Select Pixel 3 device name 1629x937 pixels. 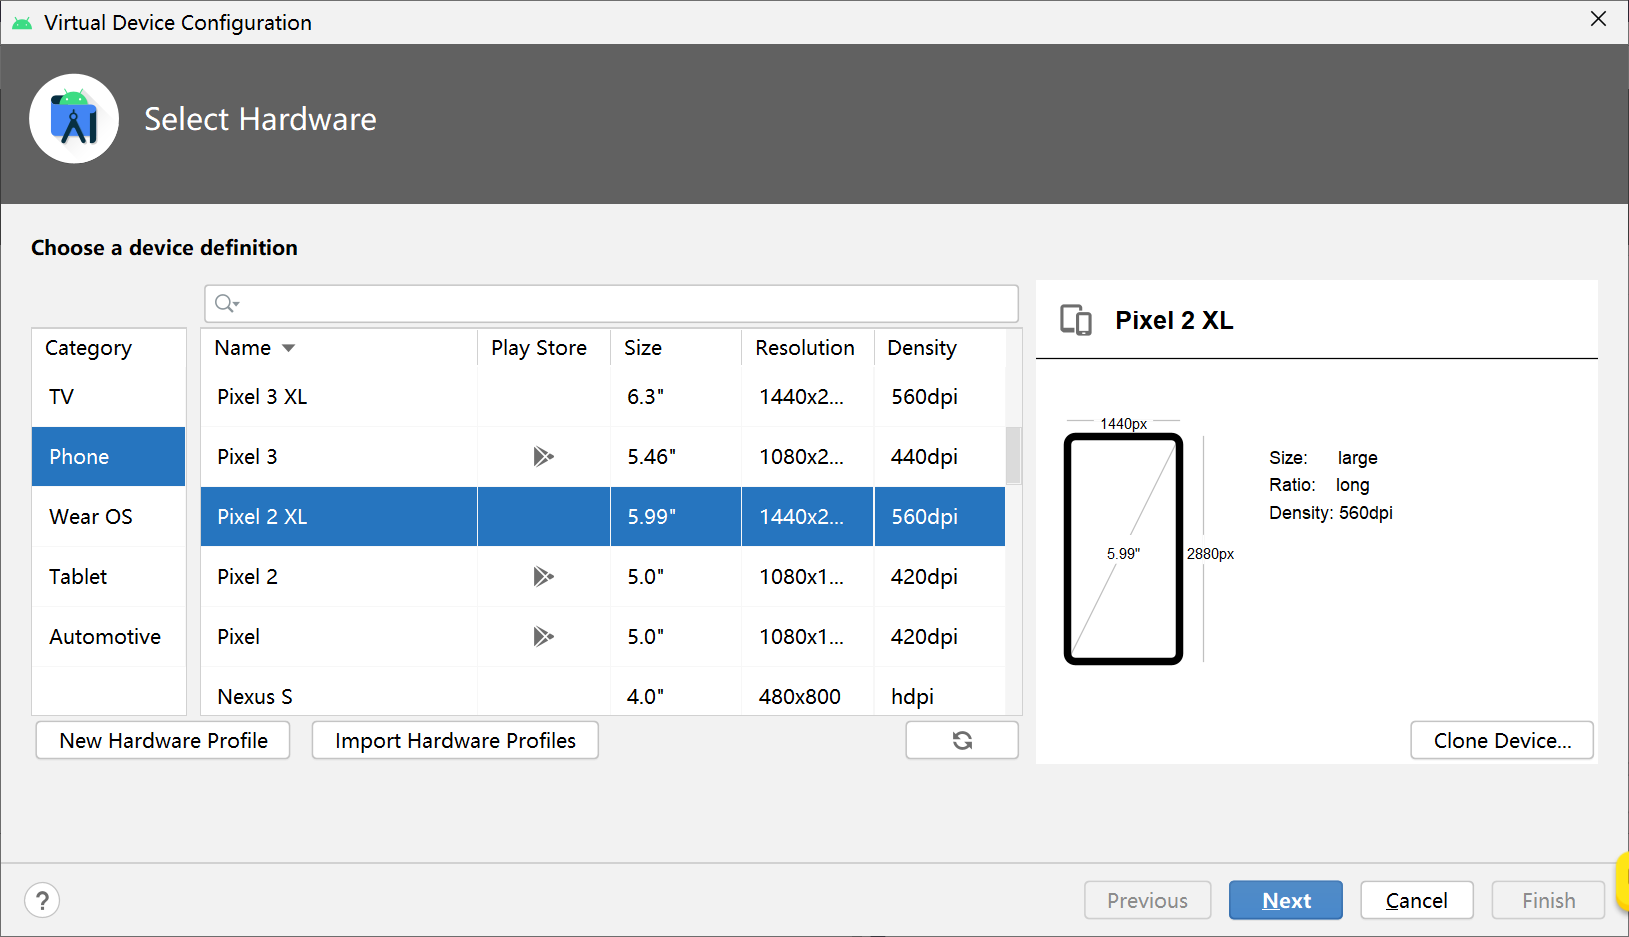point(247,457)
